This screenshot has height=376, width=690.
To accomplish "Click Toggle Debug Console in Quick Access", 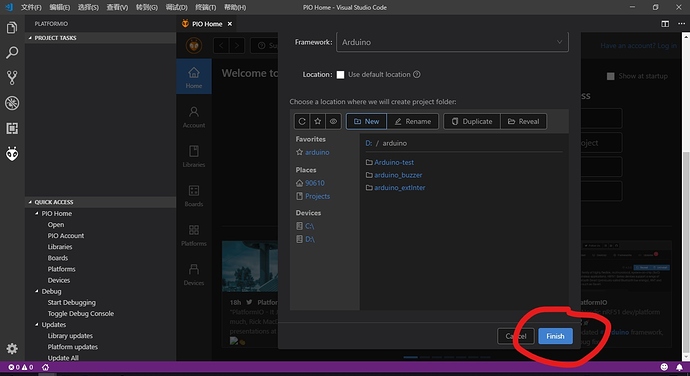I will pos(81,314).
